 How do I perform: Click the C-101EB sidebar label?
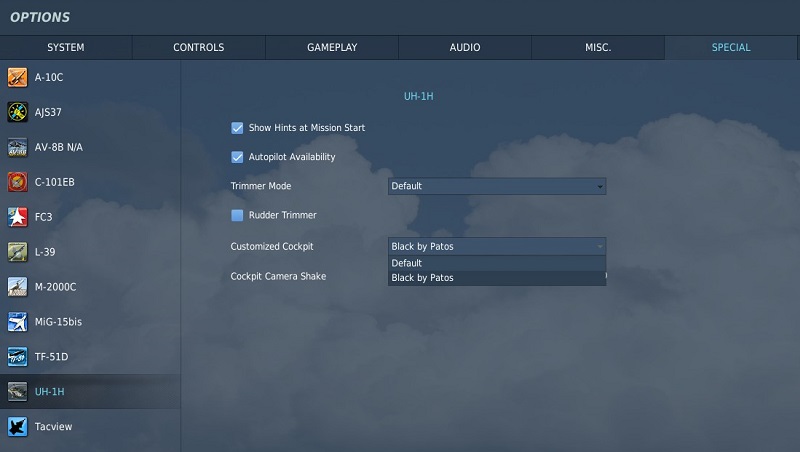(x=55, y=182)
